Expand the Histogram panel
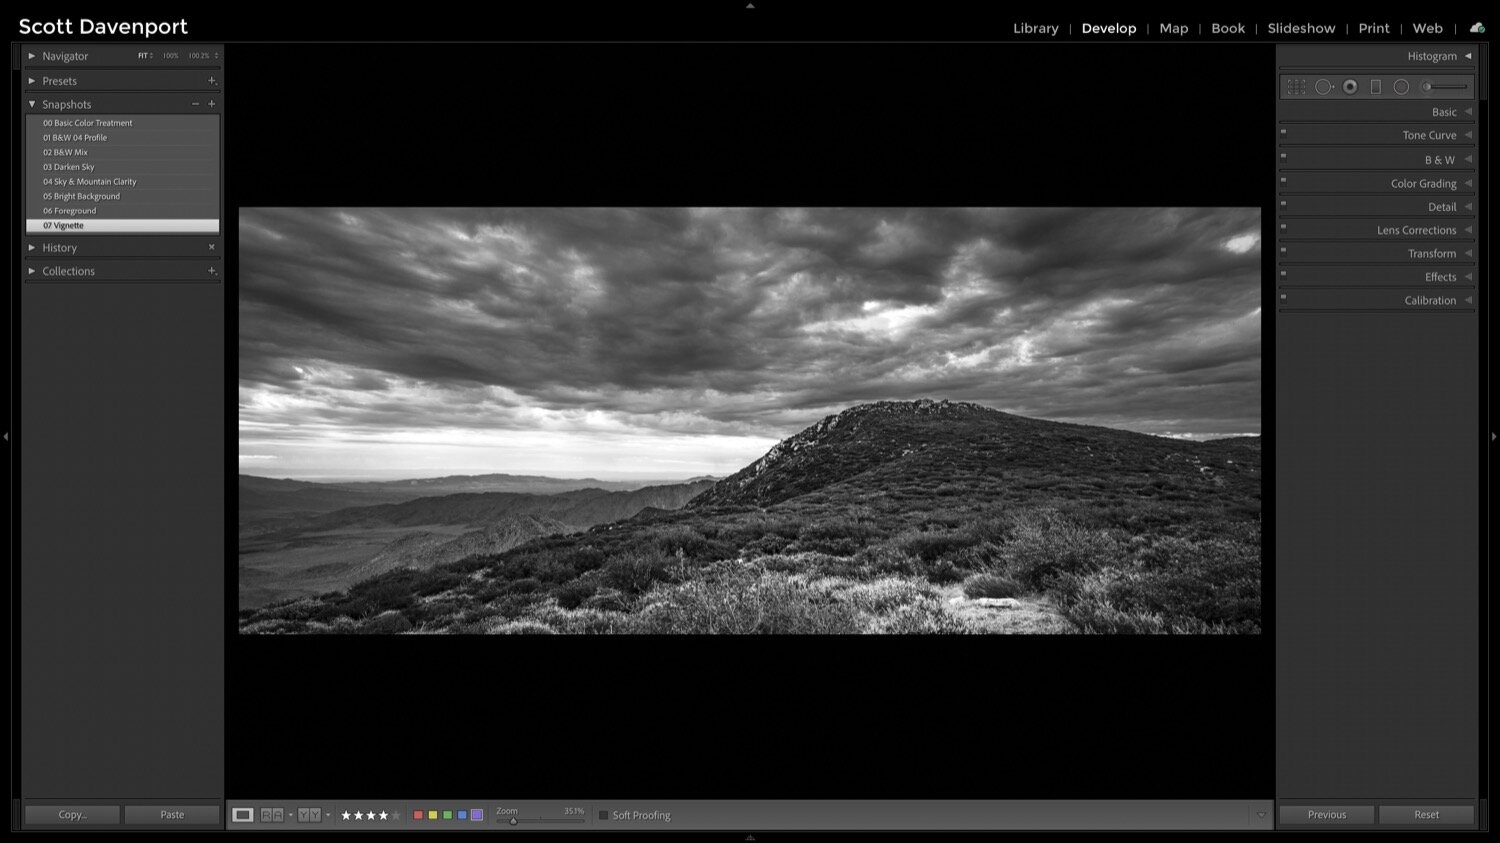Viewport: 1500px width, 843px height. click(x=1468, y=56)
